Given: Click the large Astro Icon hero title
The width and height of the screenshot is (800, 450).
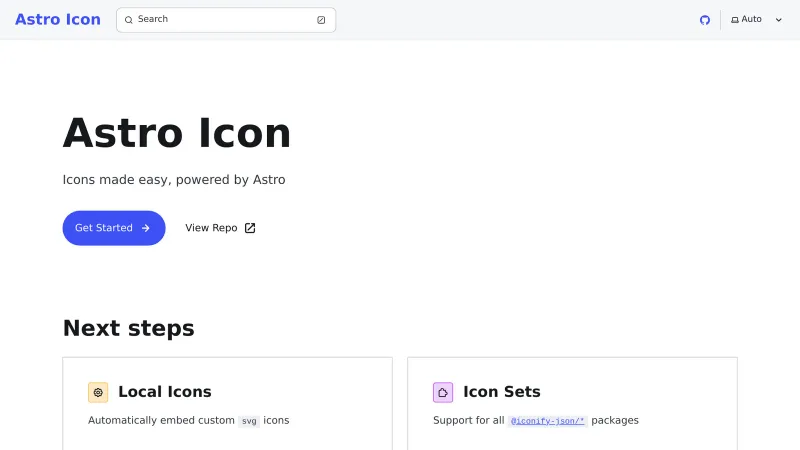Looking at the screenshot, I should pos(177,133).
